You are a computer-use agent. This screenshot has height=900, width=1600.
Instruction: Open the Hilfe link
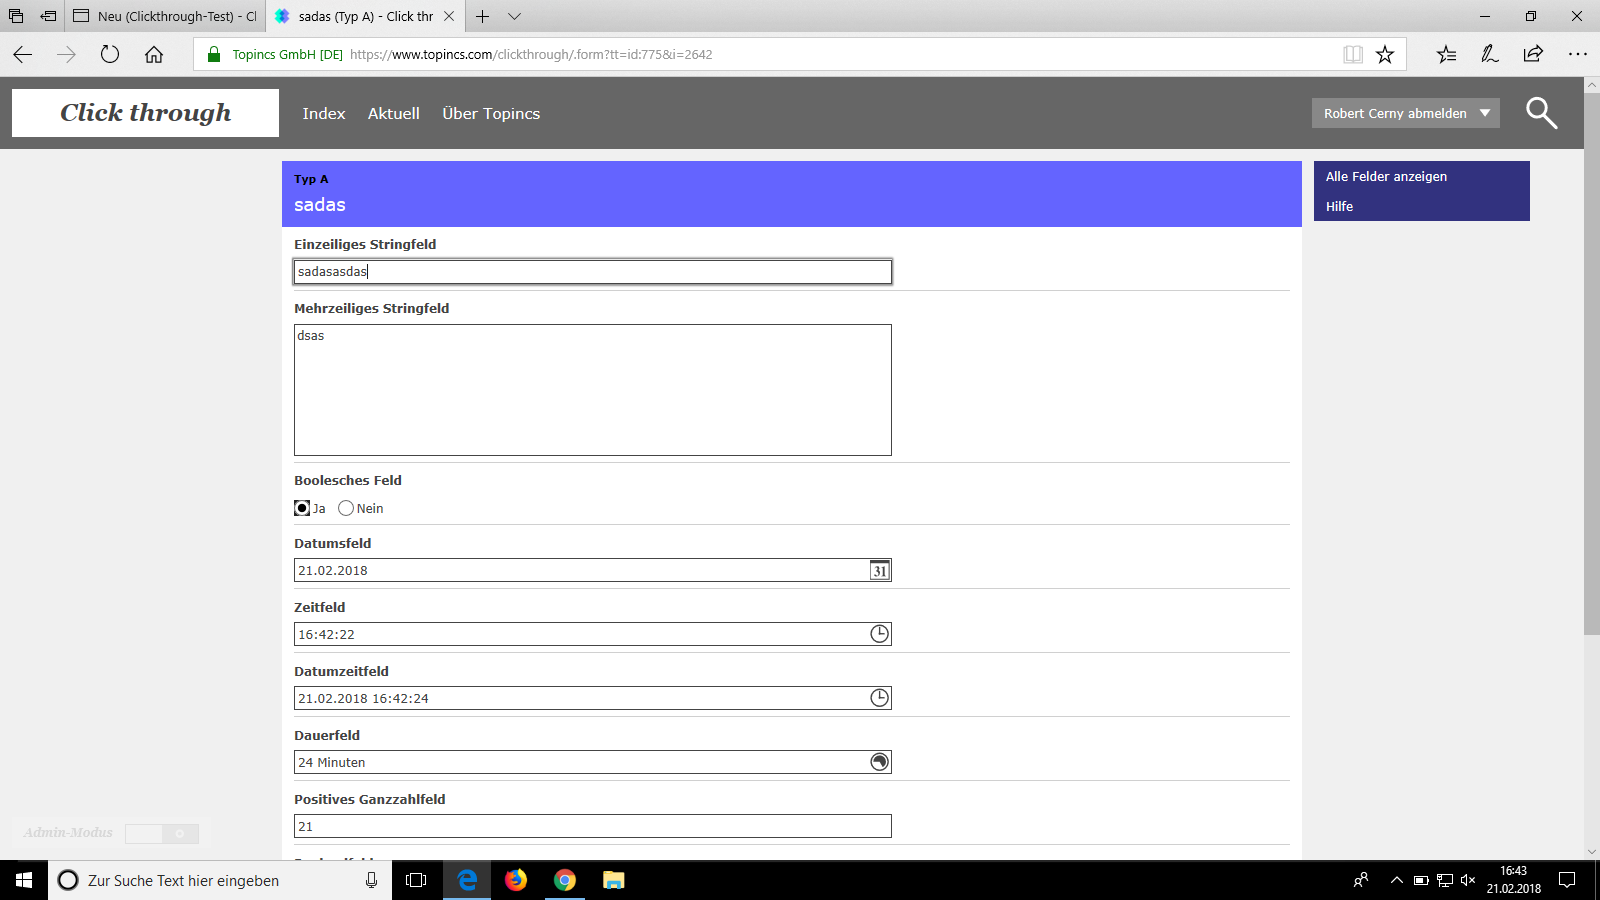point(1339,206)
